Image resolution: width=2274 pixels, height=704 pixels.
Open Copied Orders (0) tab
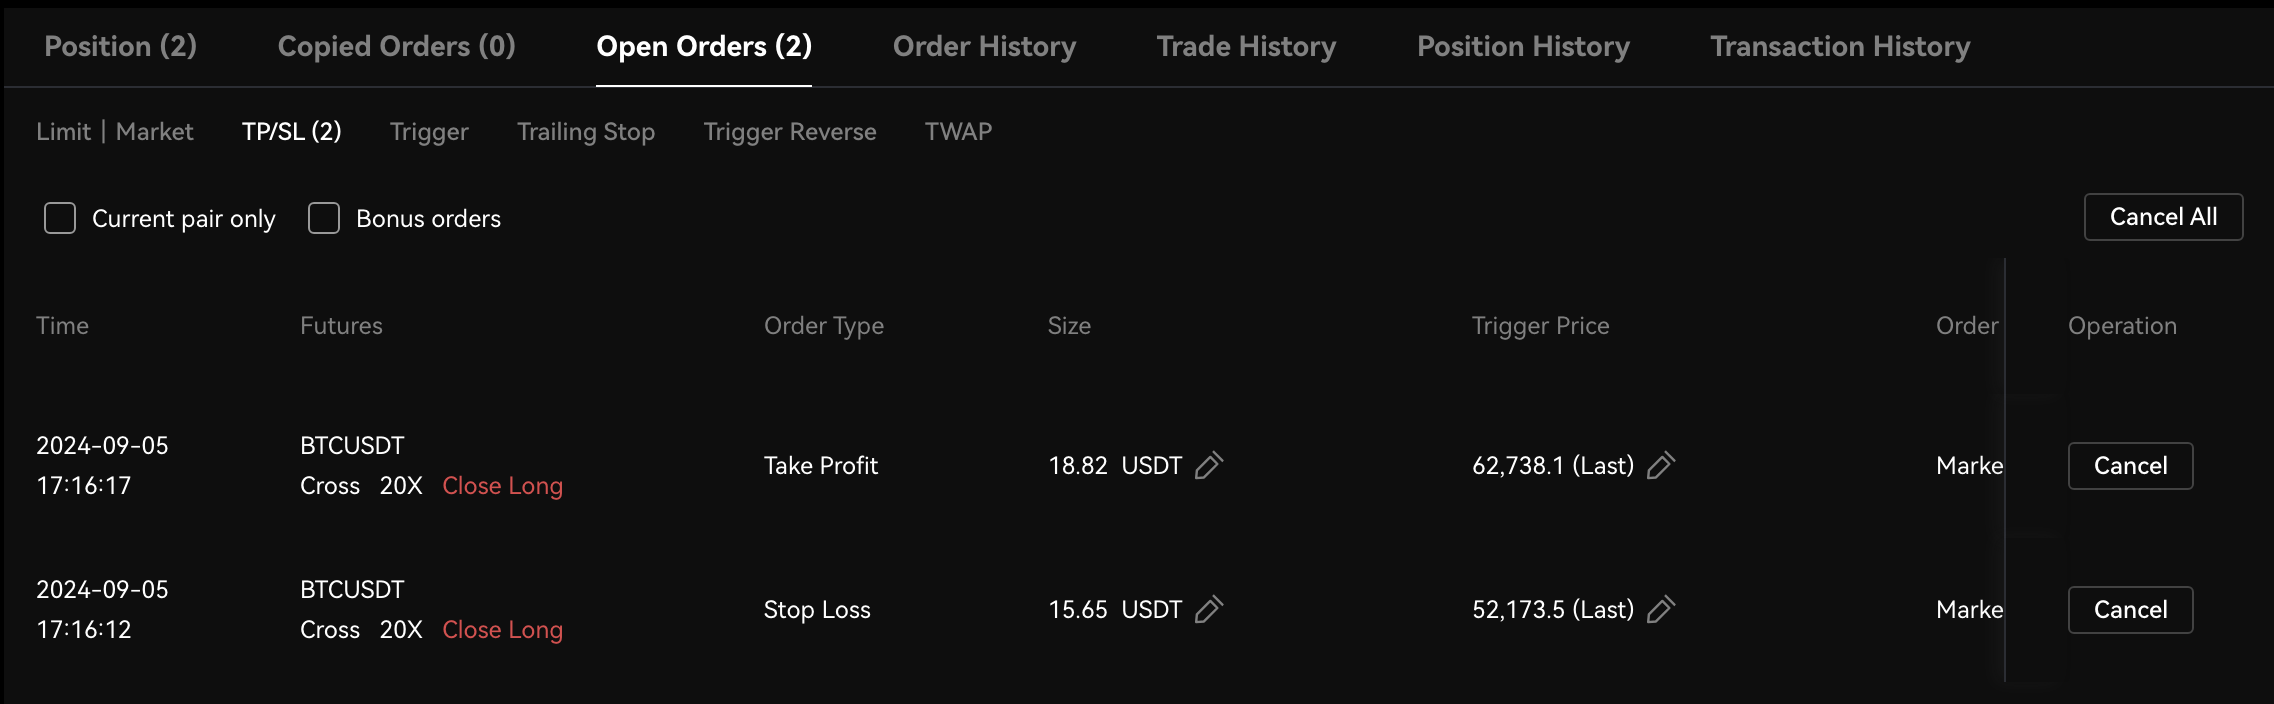pyautogui.click(x=397, y=46)
